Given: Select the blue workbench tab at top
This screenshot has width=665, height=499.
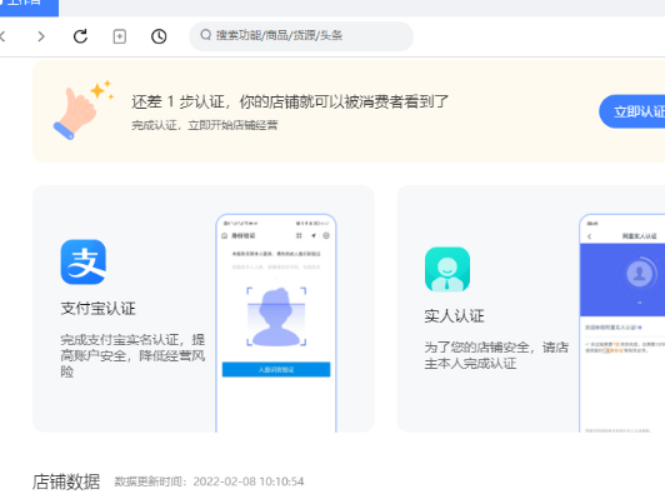Looking at the screenshot, I should pyautogui.click(x=29, y=7).
